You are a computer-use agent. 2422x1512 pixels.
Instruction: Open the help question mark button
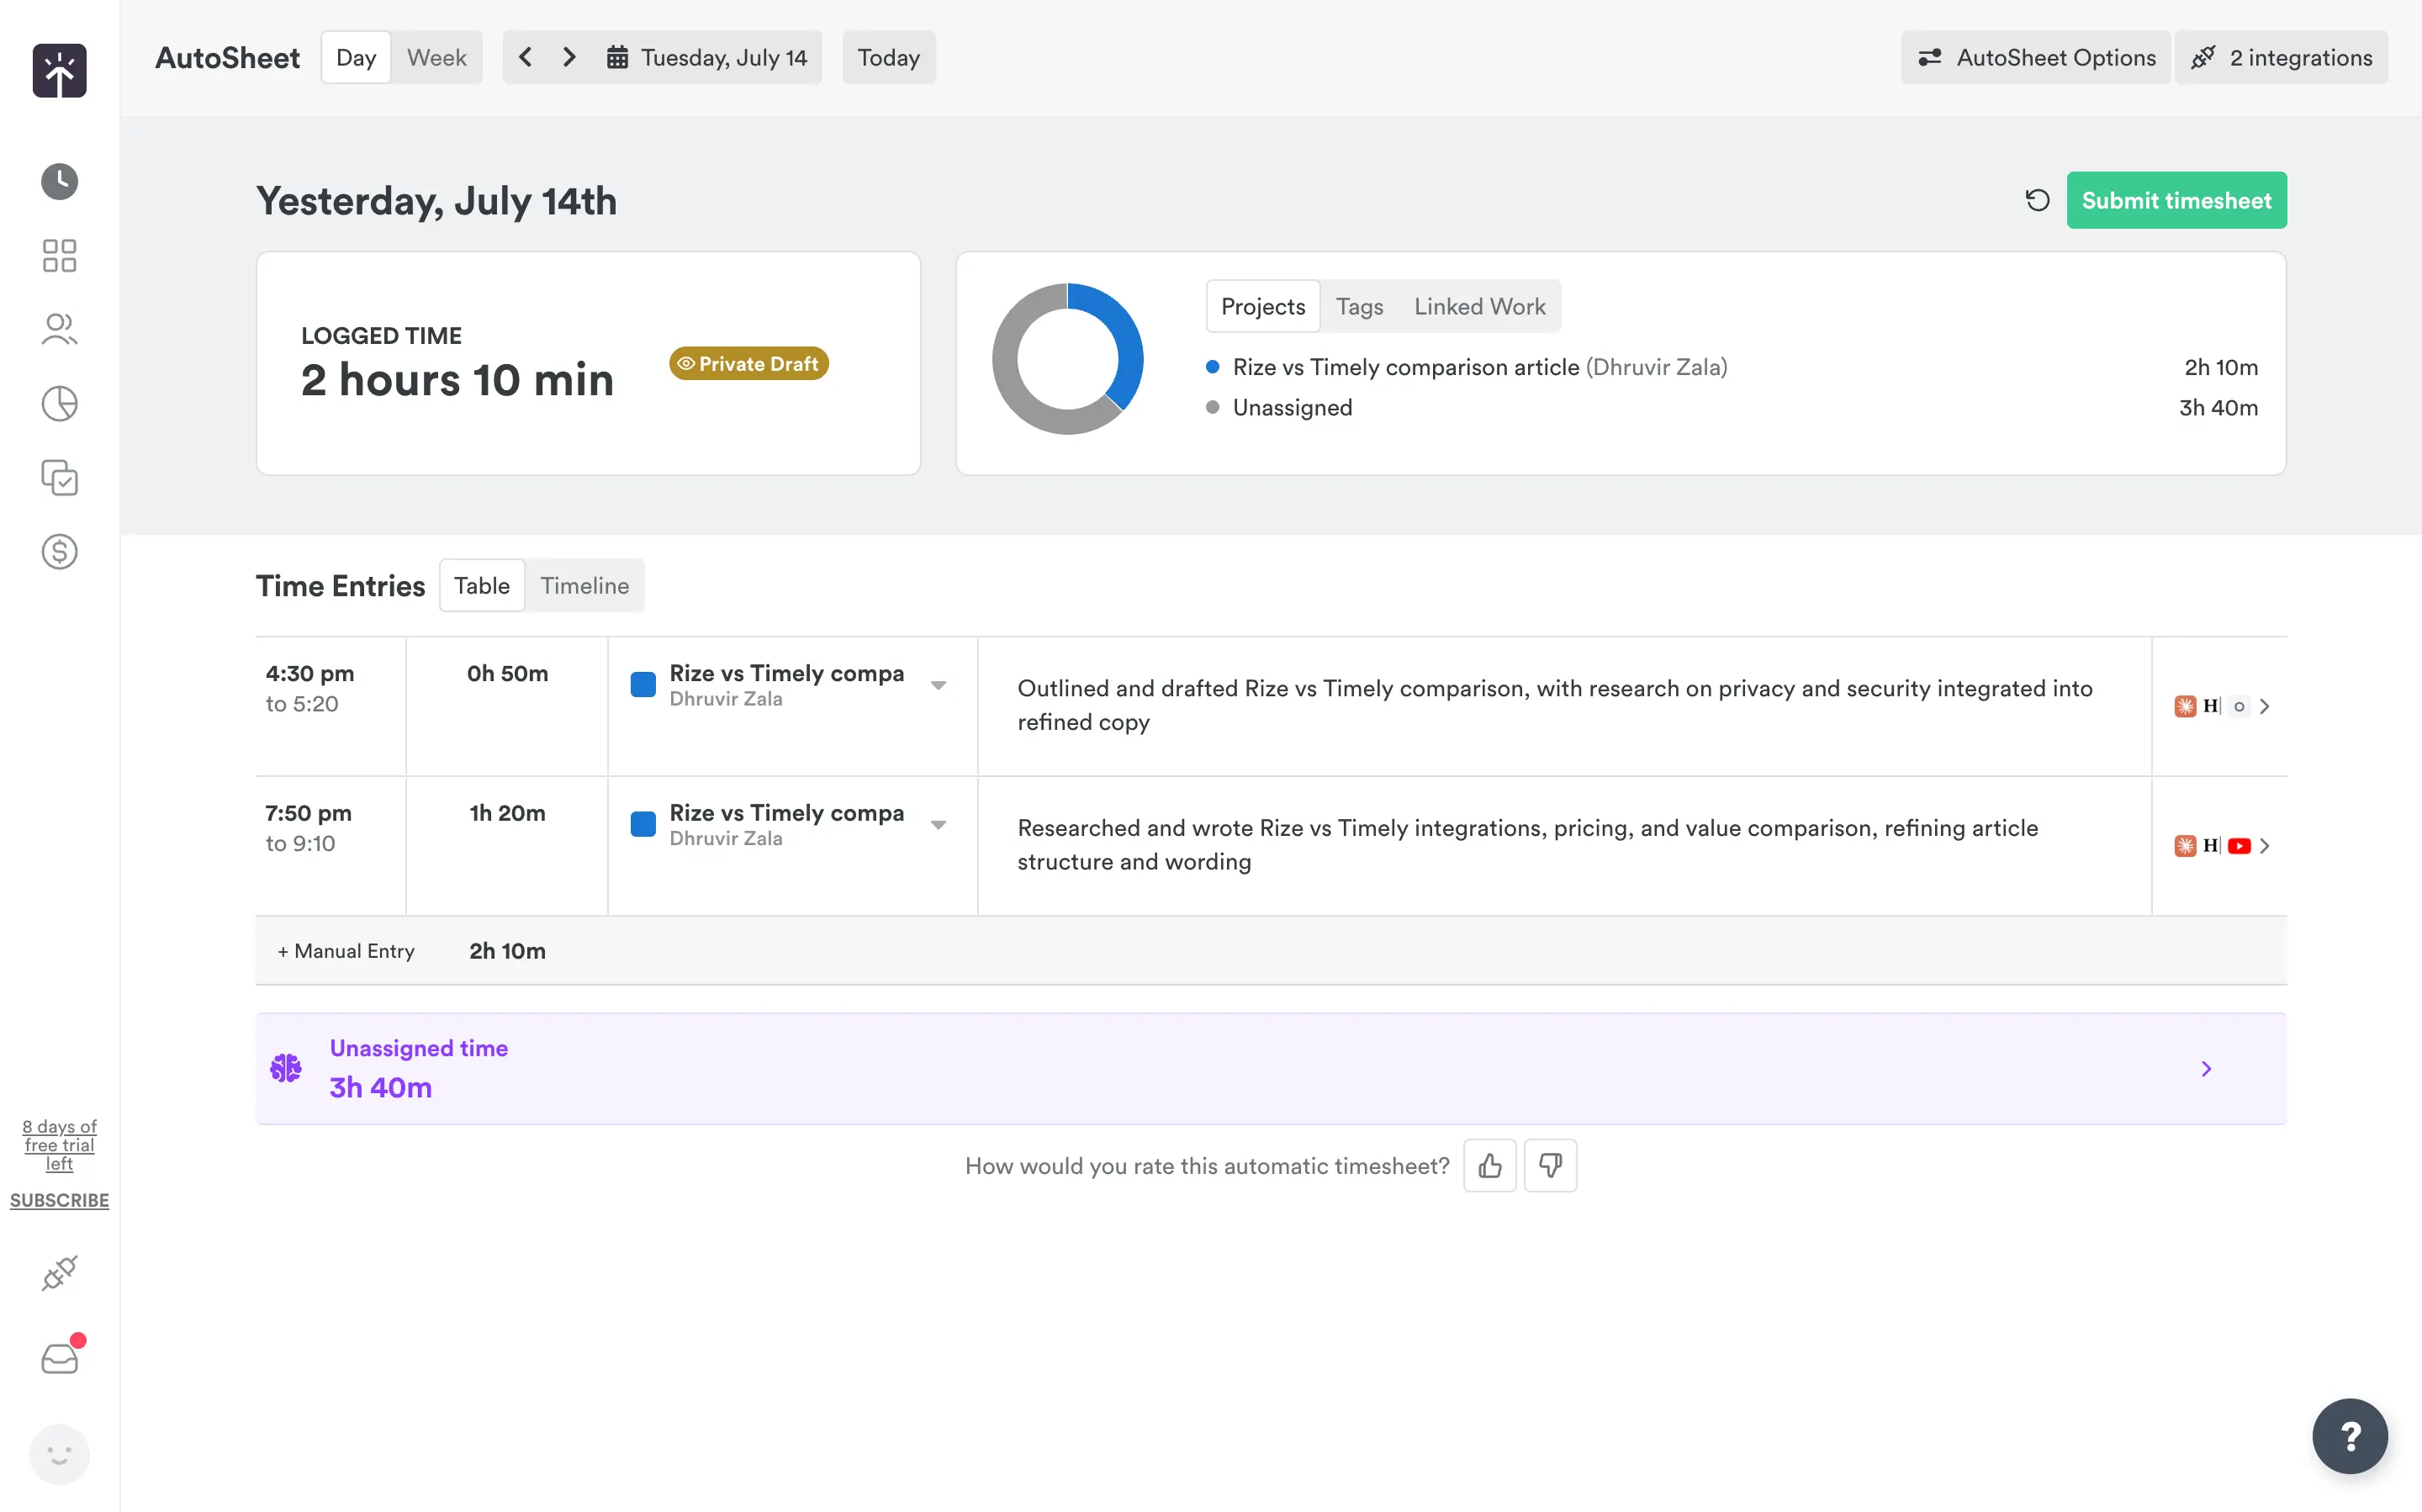(x=2350, y=1436)
